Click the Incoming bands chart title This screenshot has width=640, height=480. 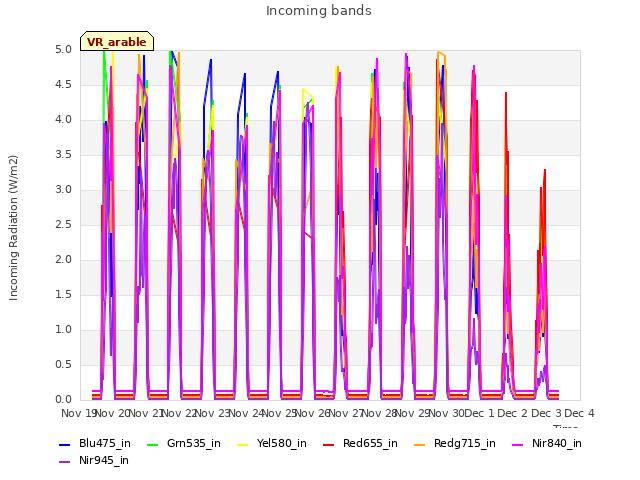point(319,11)
